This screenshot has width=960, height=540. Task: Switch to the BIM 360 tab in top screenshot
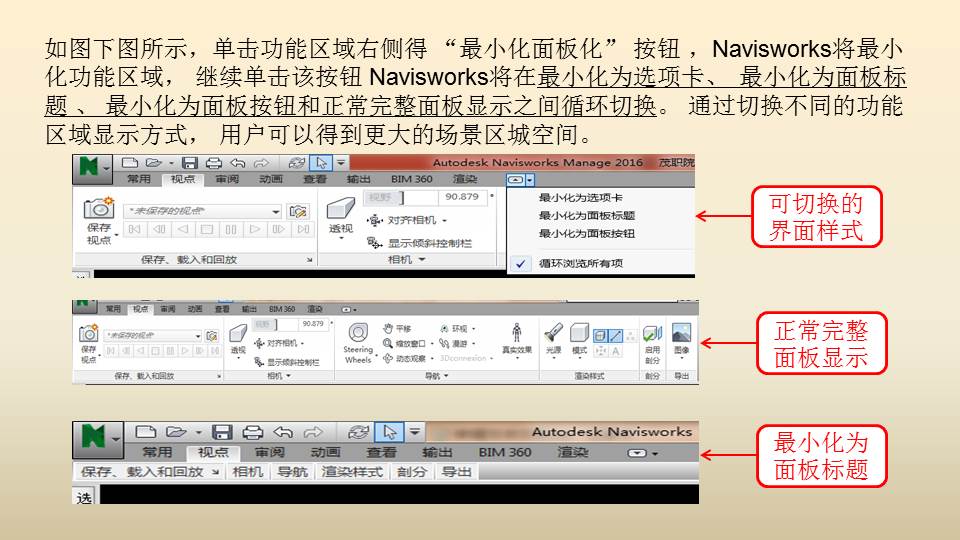(411, 179)
